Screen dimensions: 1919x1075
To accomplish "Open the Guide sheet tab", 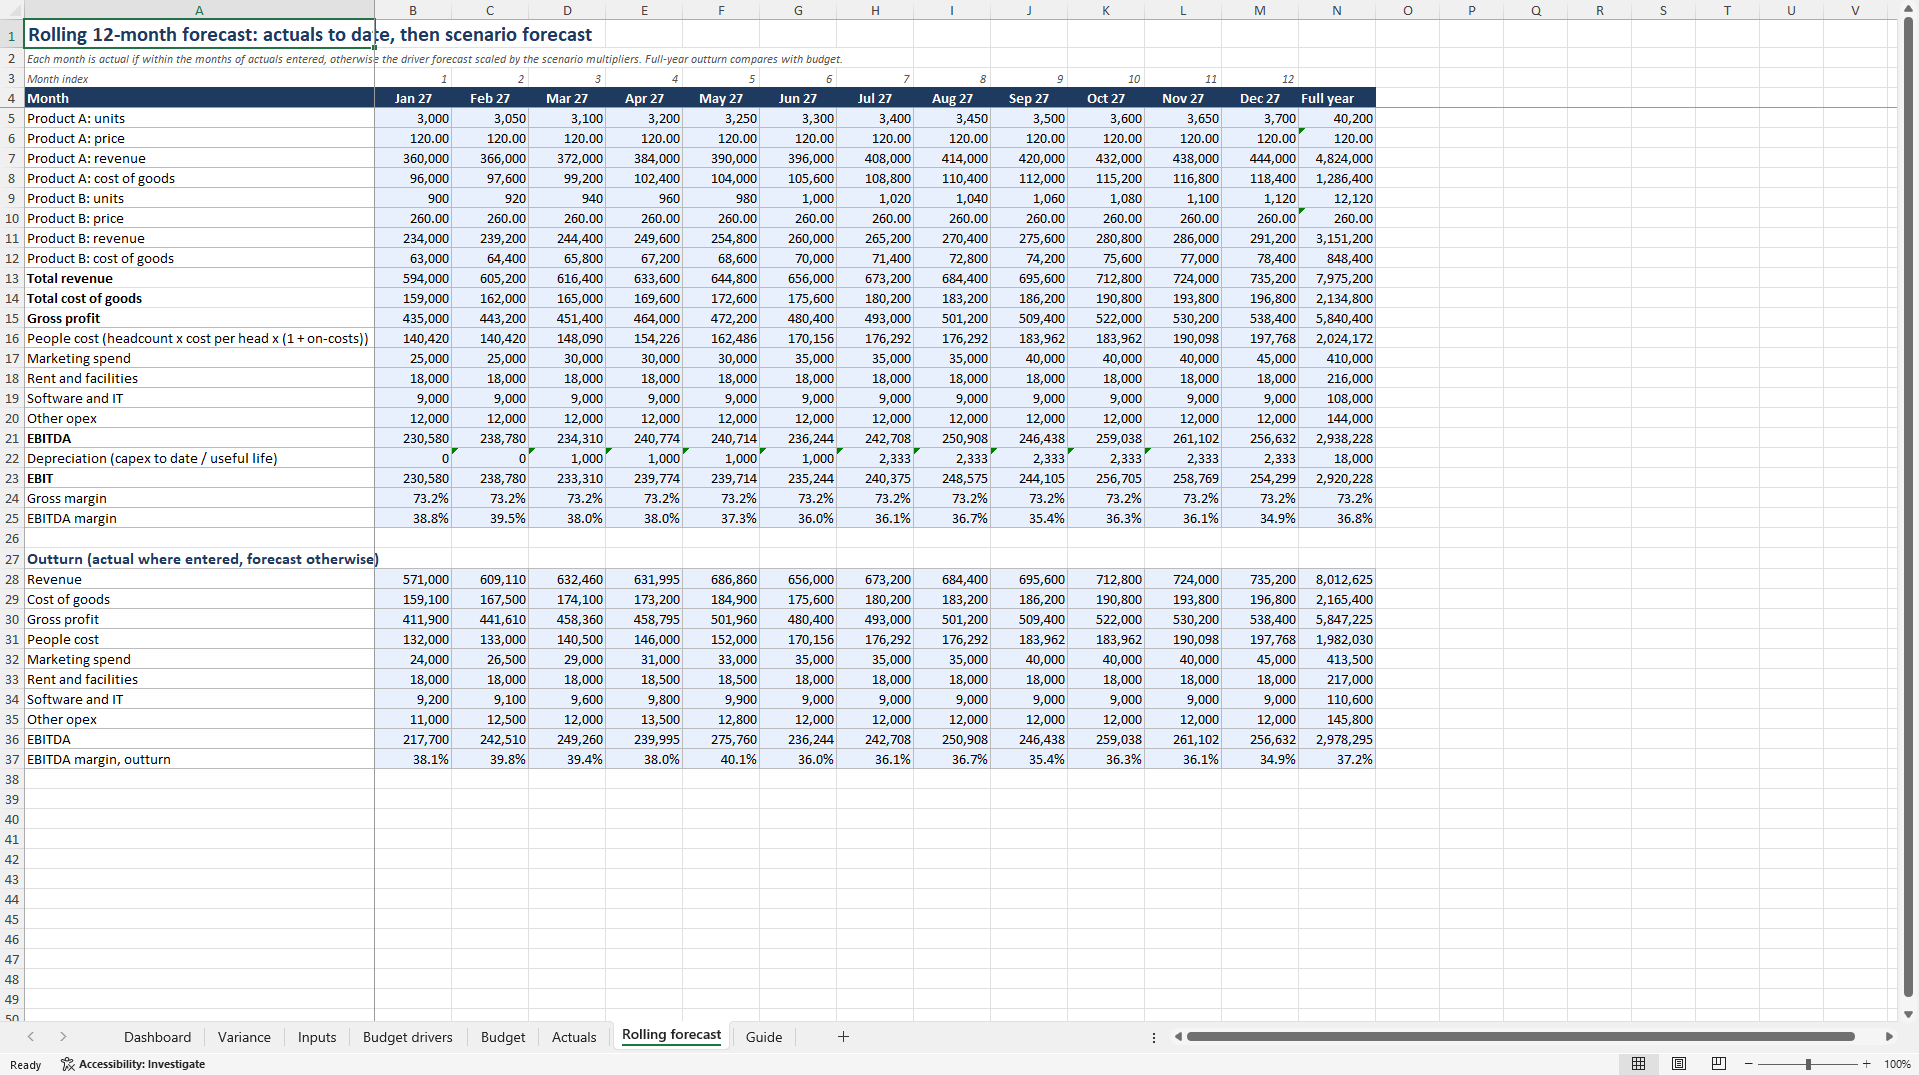I will pos(764,1037).
